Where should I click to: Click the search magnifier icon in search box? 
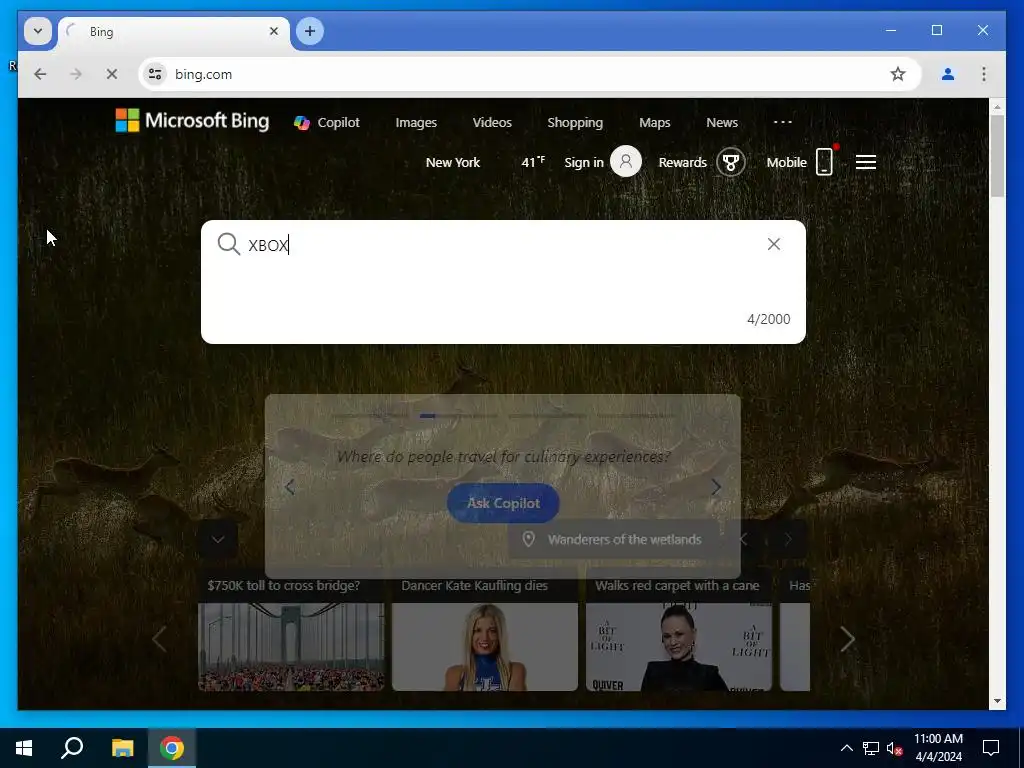coord(229,244)
